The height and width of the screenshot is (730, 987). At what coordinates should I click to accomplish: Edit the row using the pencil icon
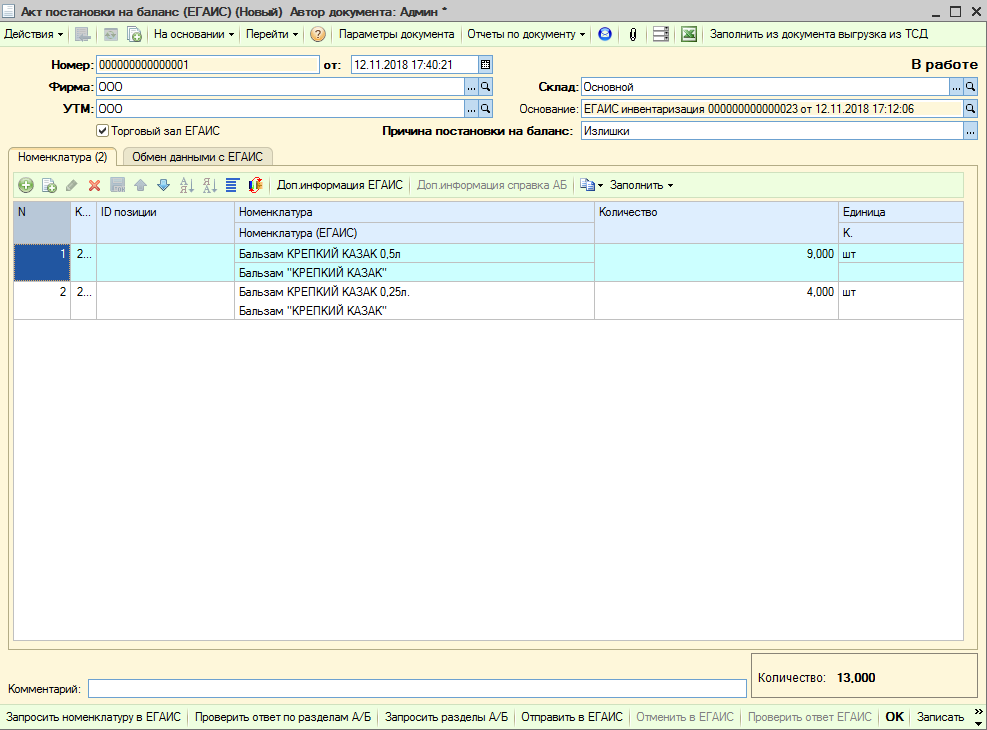tap(72, 185)
